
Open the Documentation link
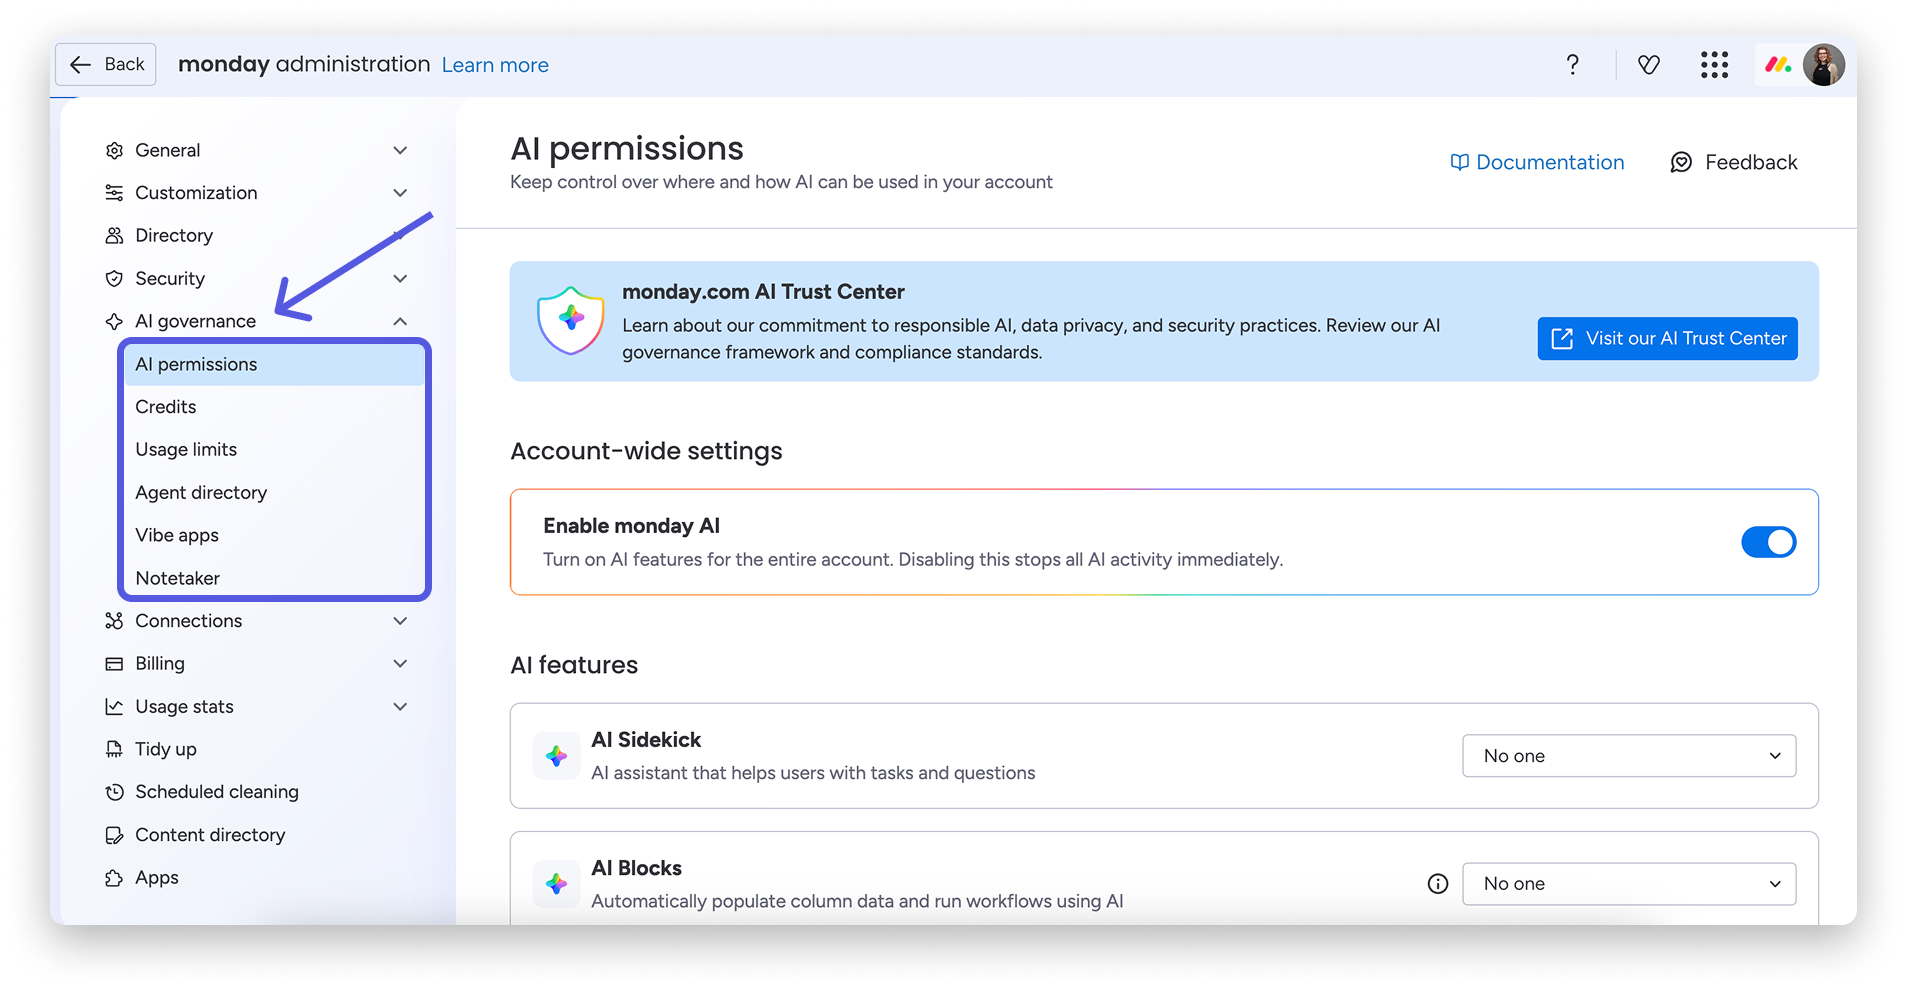point(1537,163)
